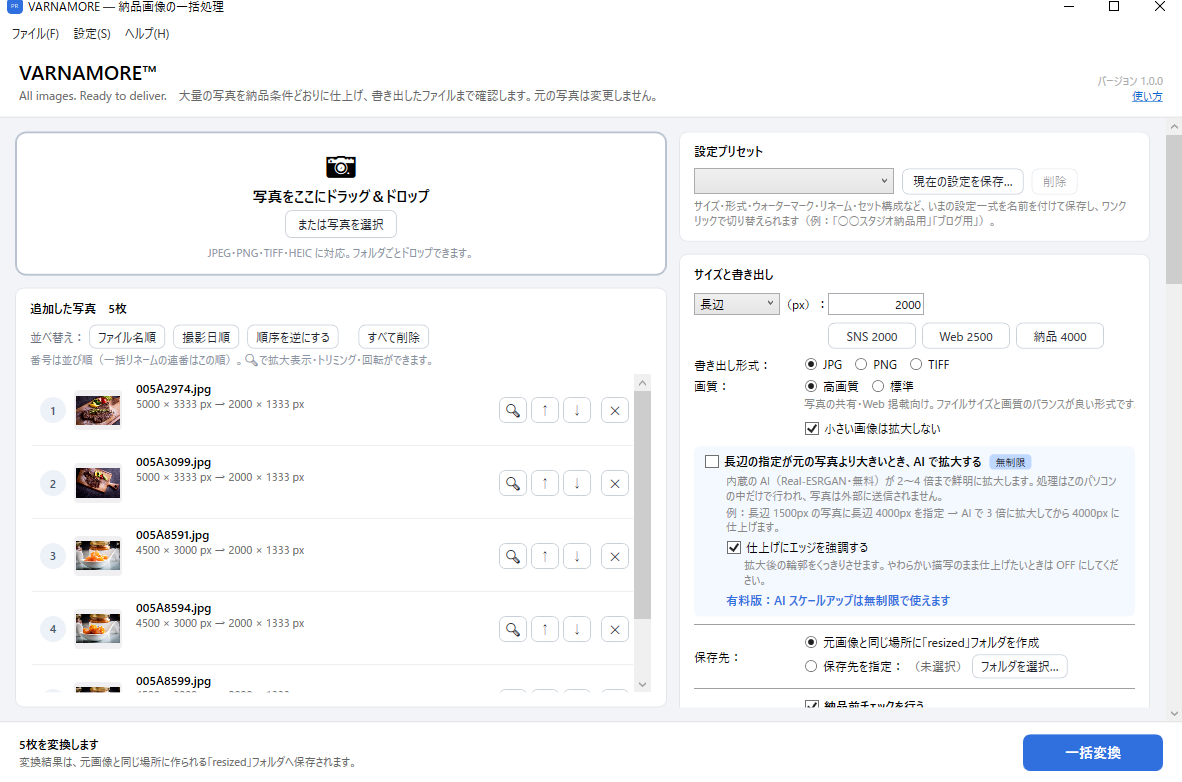The image size is (1182, 782).
Task: Move 005A3099.jpg up one position
Action: point(545,483)
